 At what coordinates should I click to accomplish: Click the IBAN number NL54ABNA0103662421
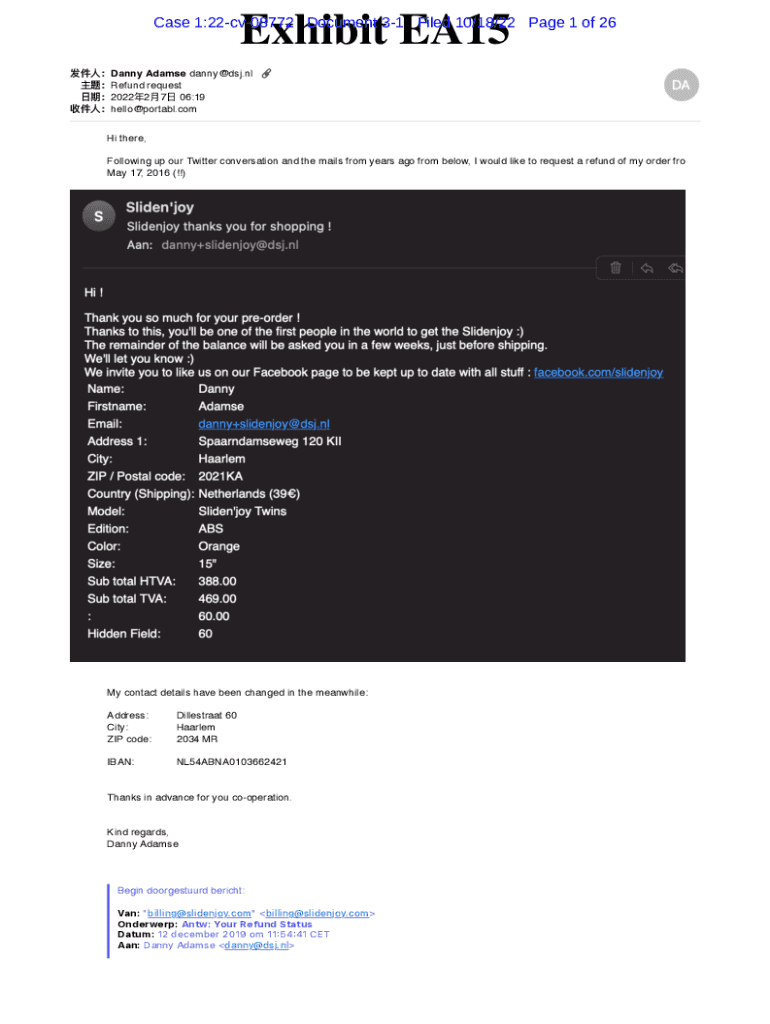232,762
